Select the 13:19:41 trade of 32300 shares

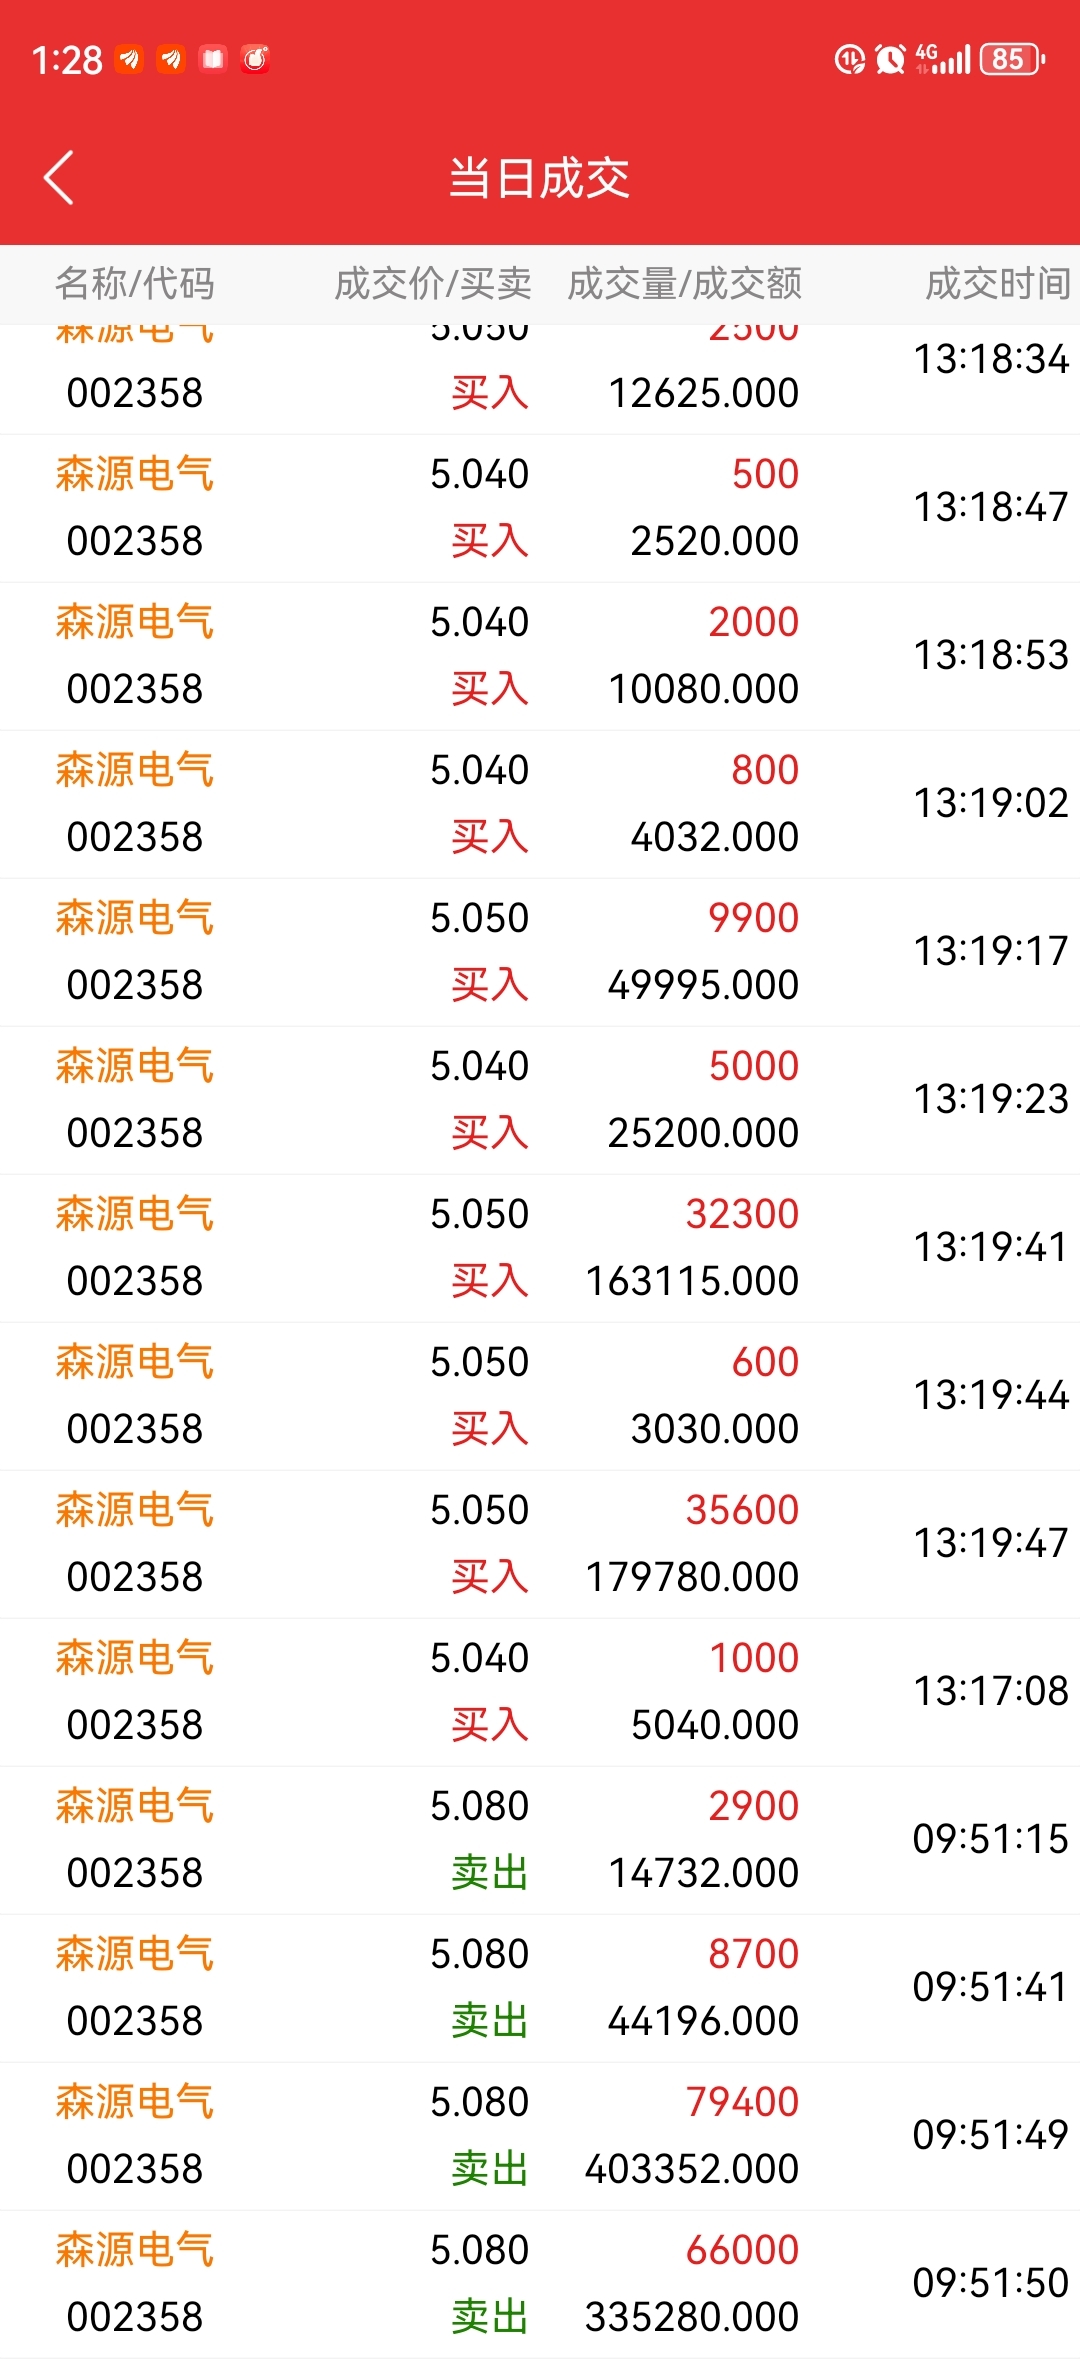click(540, 1248)
